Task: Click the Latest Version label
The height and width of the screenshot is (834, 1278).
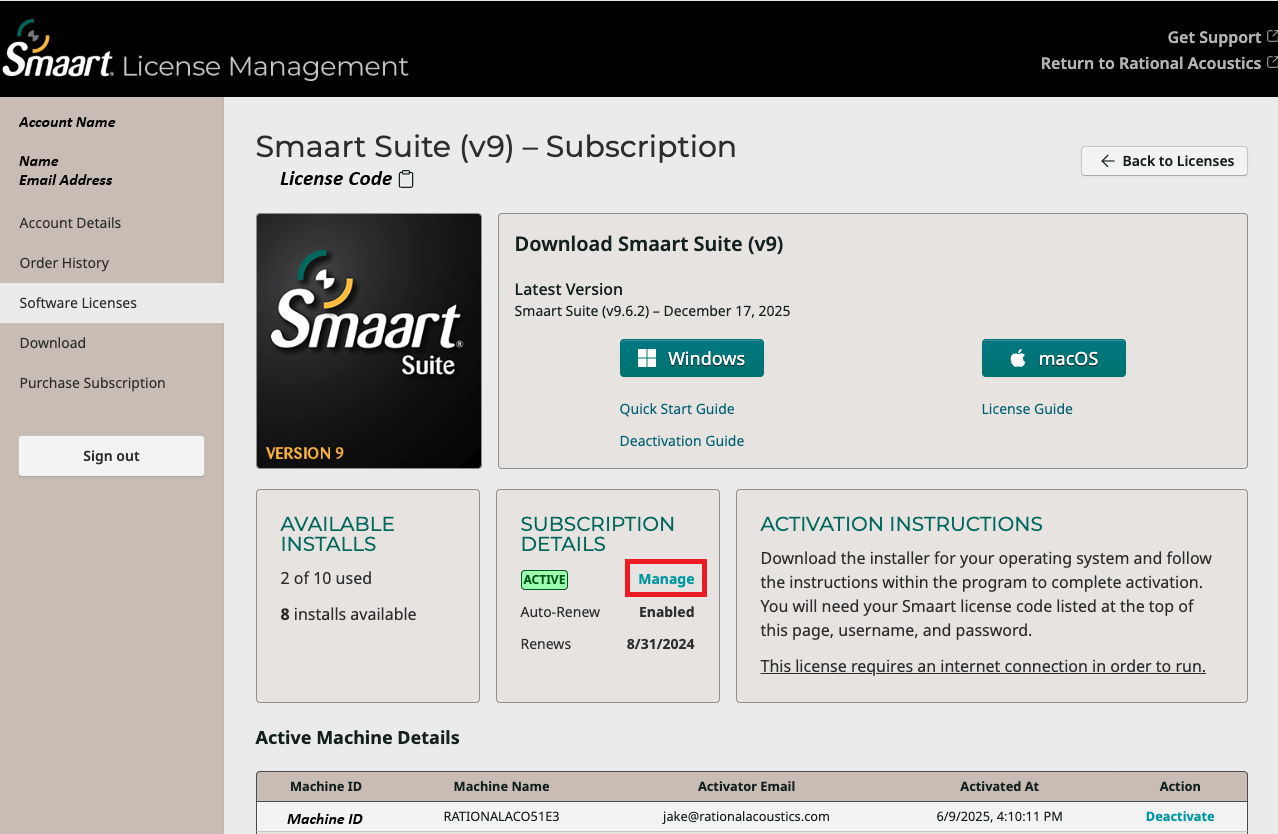Action: pos(568,289)
